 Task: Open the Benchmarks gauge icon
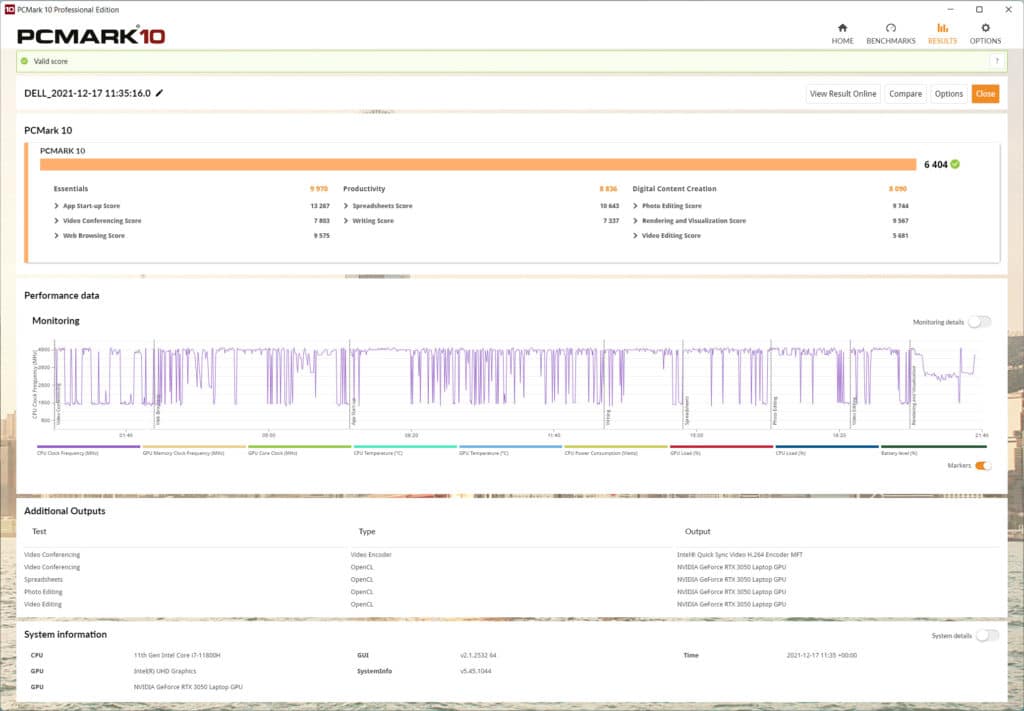tap(891, 27)
